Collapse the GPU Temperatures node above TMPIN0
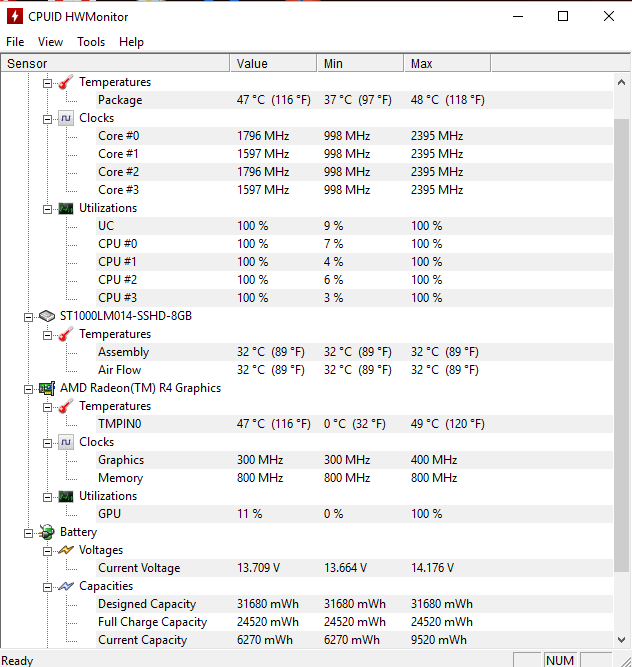Image resolution: width=632 pixels, height=667 pixels. click(x=47, y=407)
